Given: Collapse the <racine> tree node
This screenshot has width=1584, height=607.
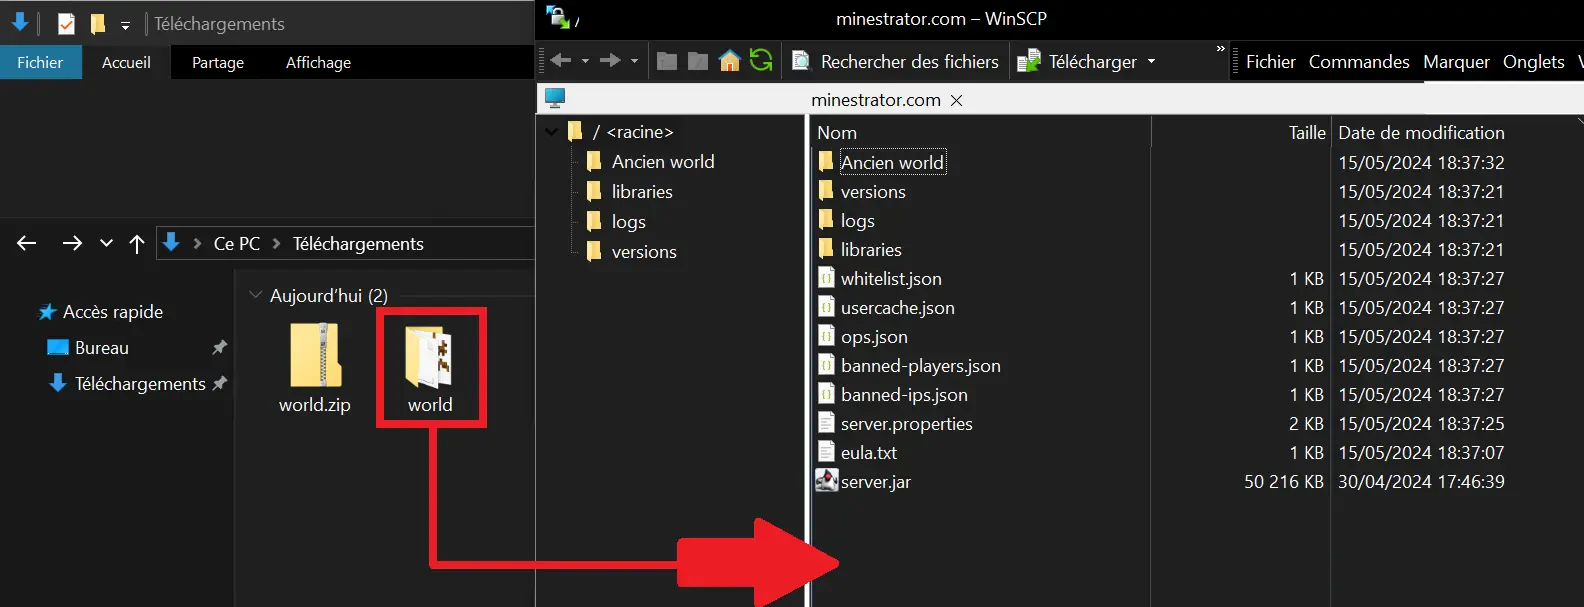Looking at the screenshot, I should (x=552, y=132).
